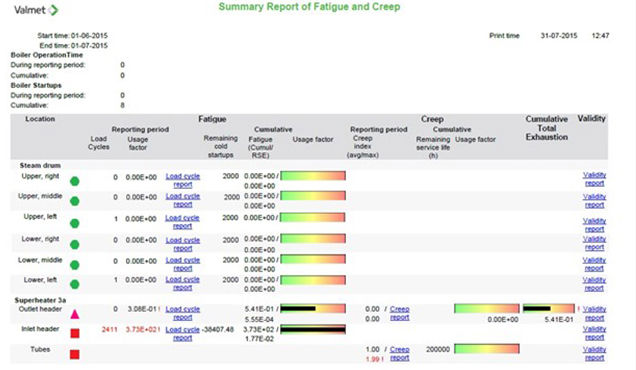Open Validity report for Tubes row

[594, 353]
